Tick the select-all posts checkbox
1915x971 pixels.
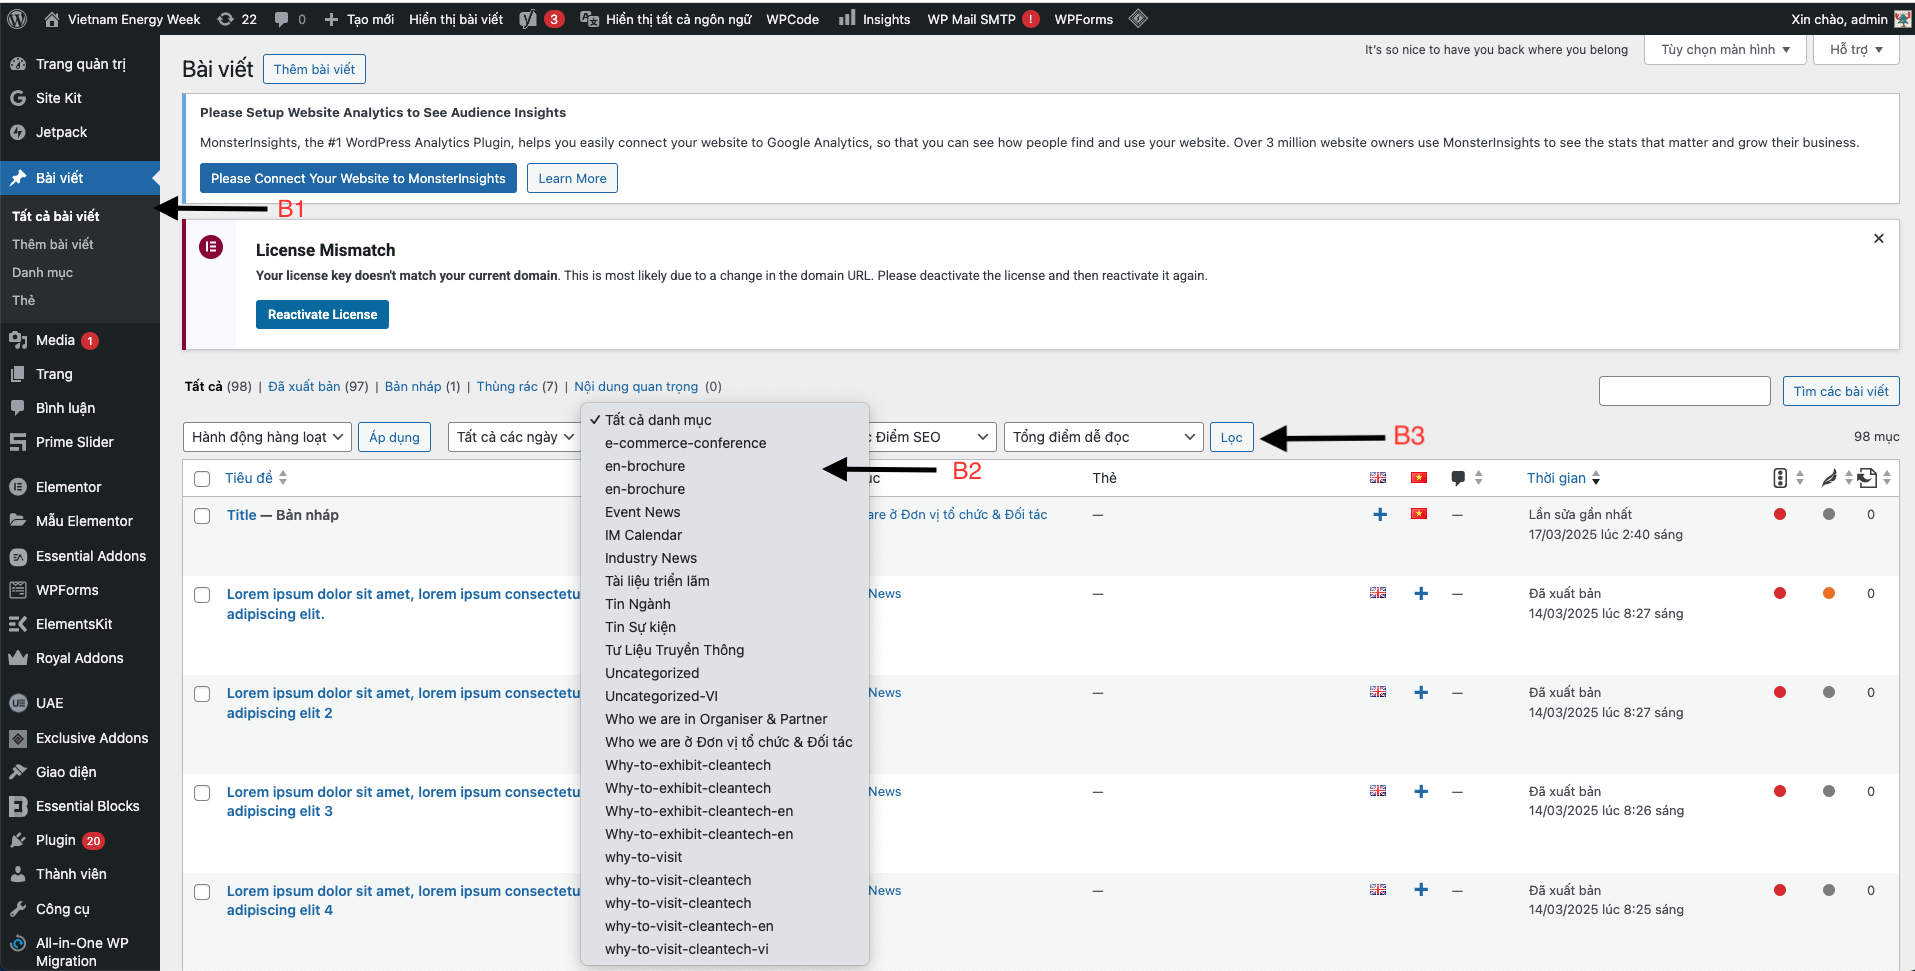202,479
